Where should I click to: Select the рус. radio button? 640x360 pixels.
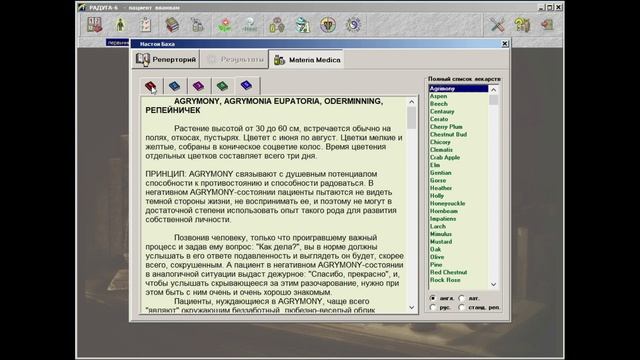click(433, 307)
